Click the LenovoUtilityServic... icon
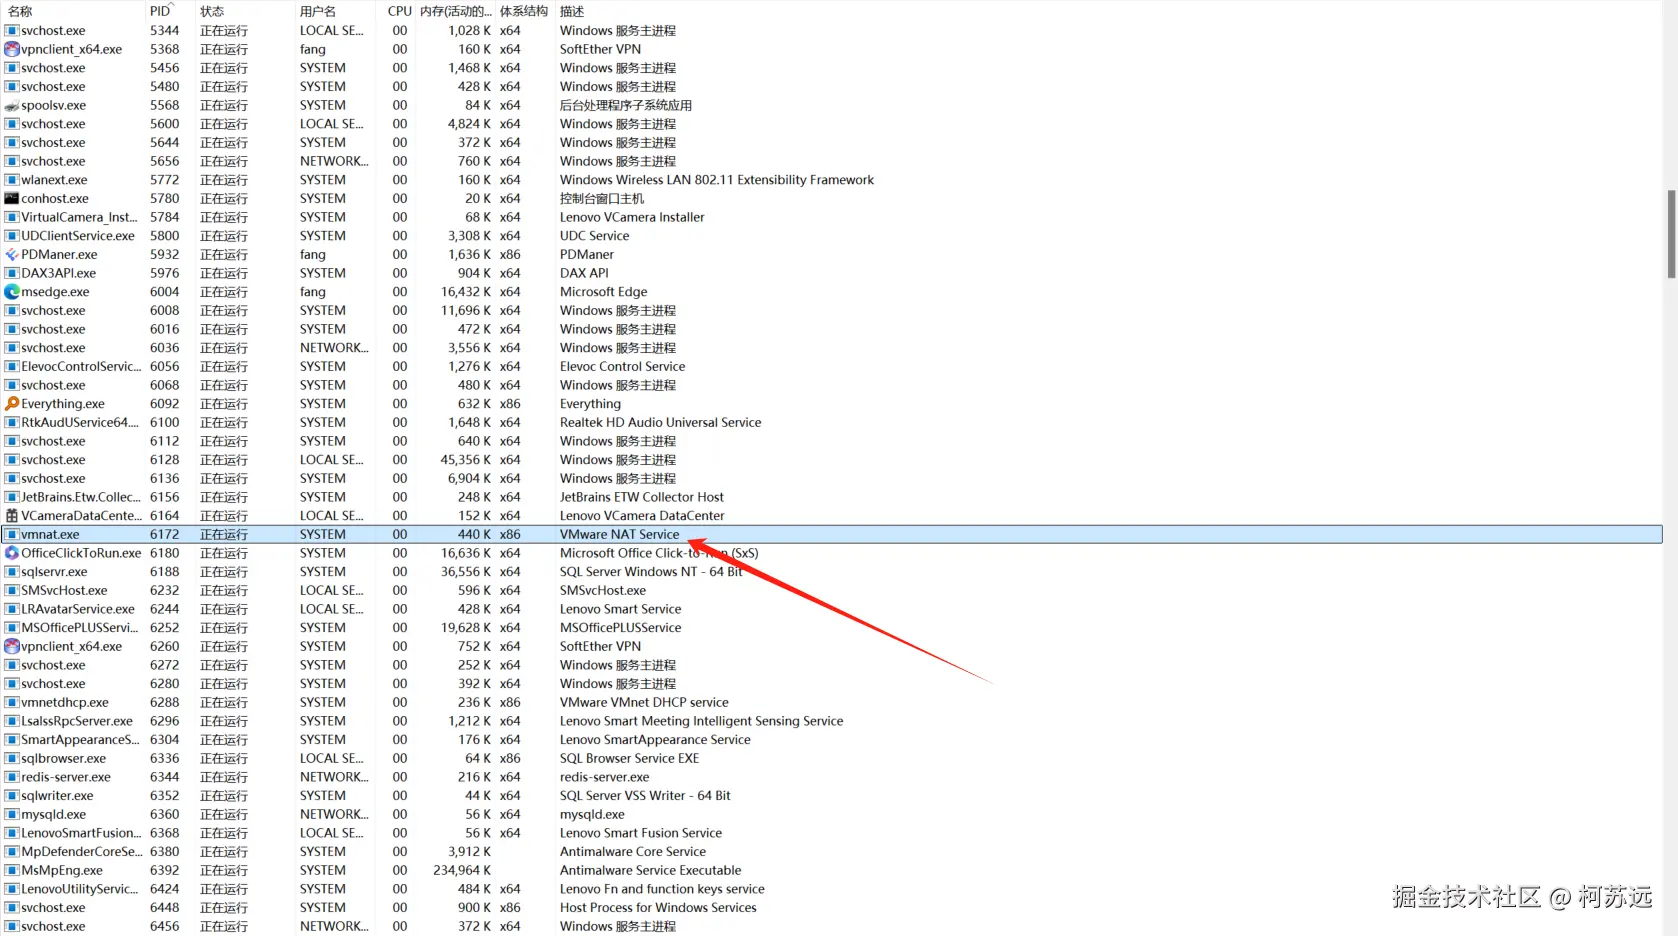 pos(12,889)
